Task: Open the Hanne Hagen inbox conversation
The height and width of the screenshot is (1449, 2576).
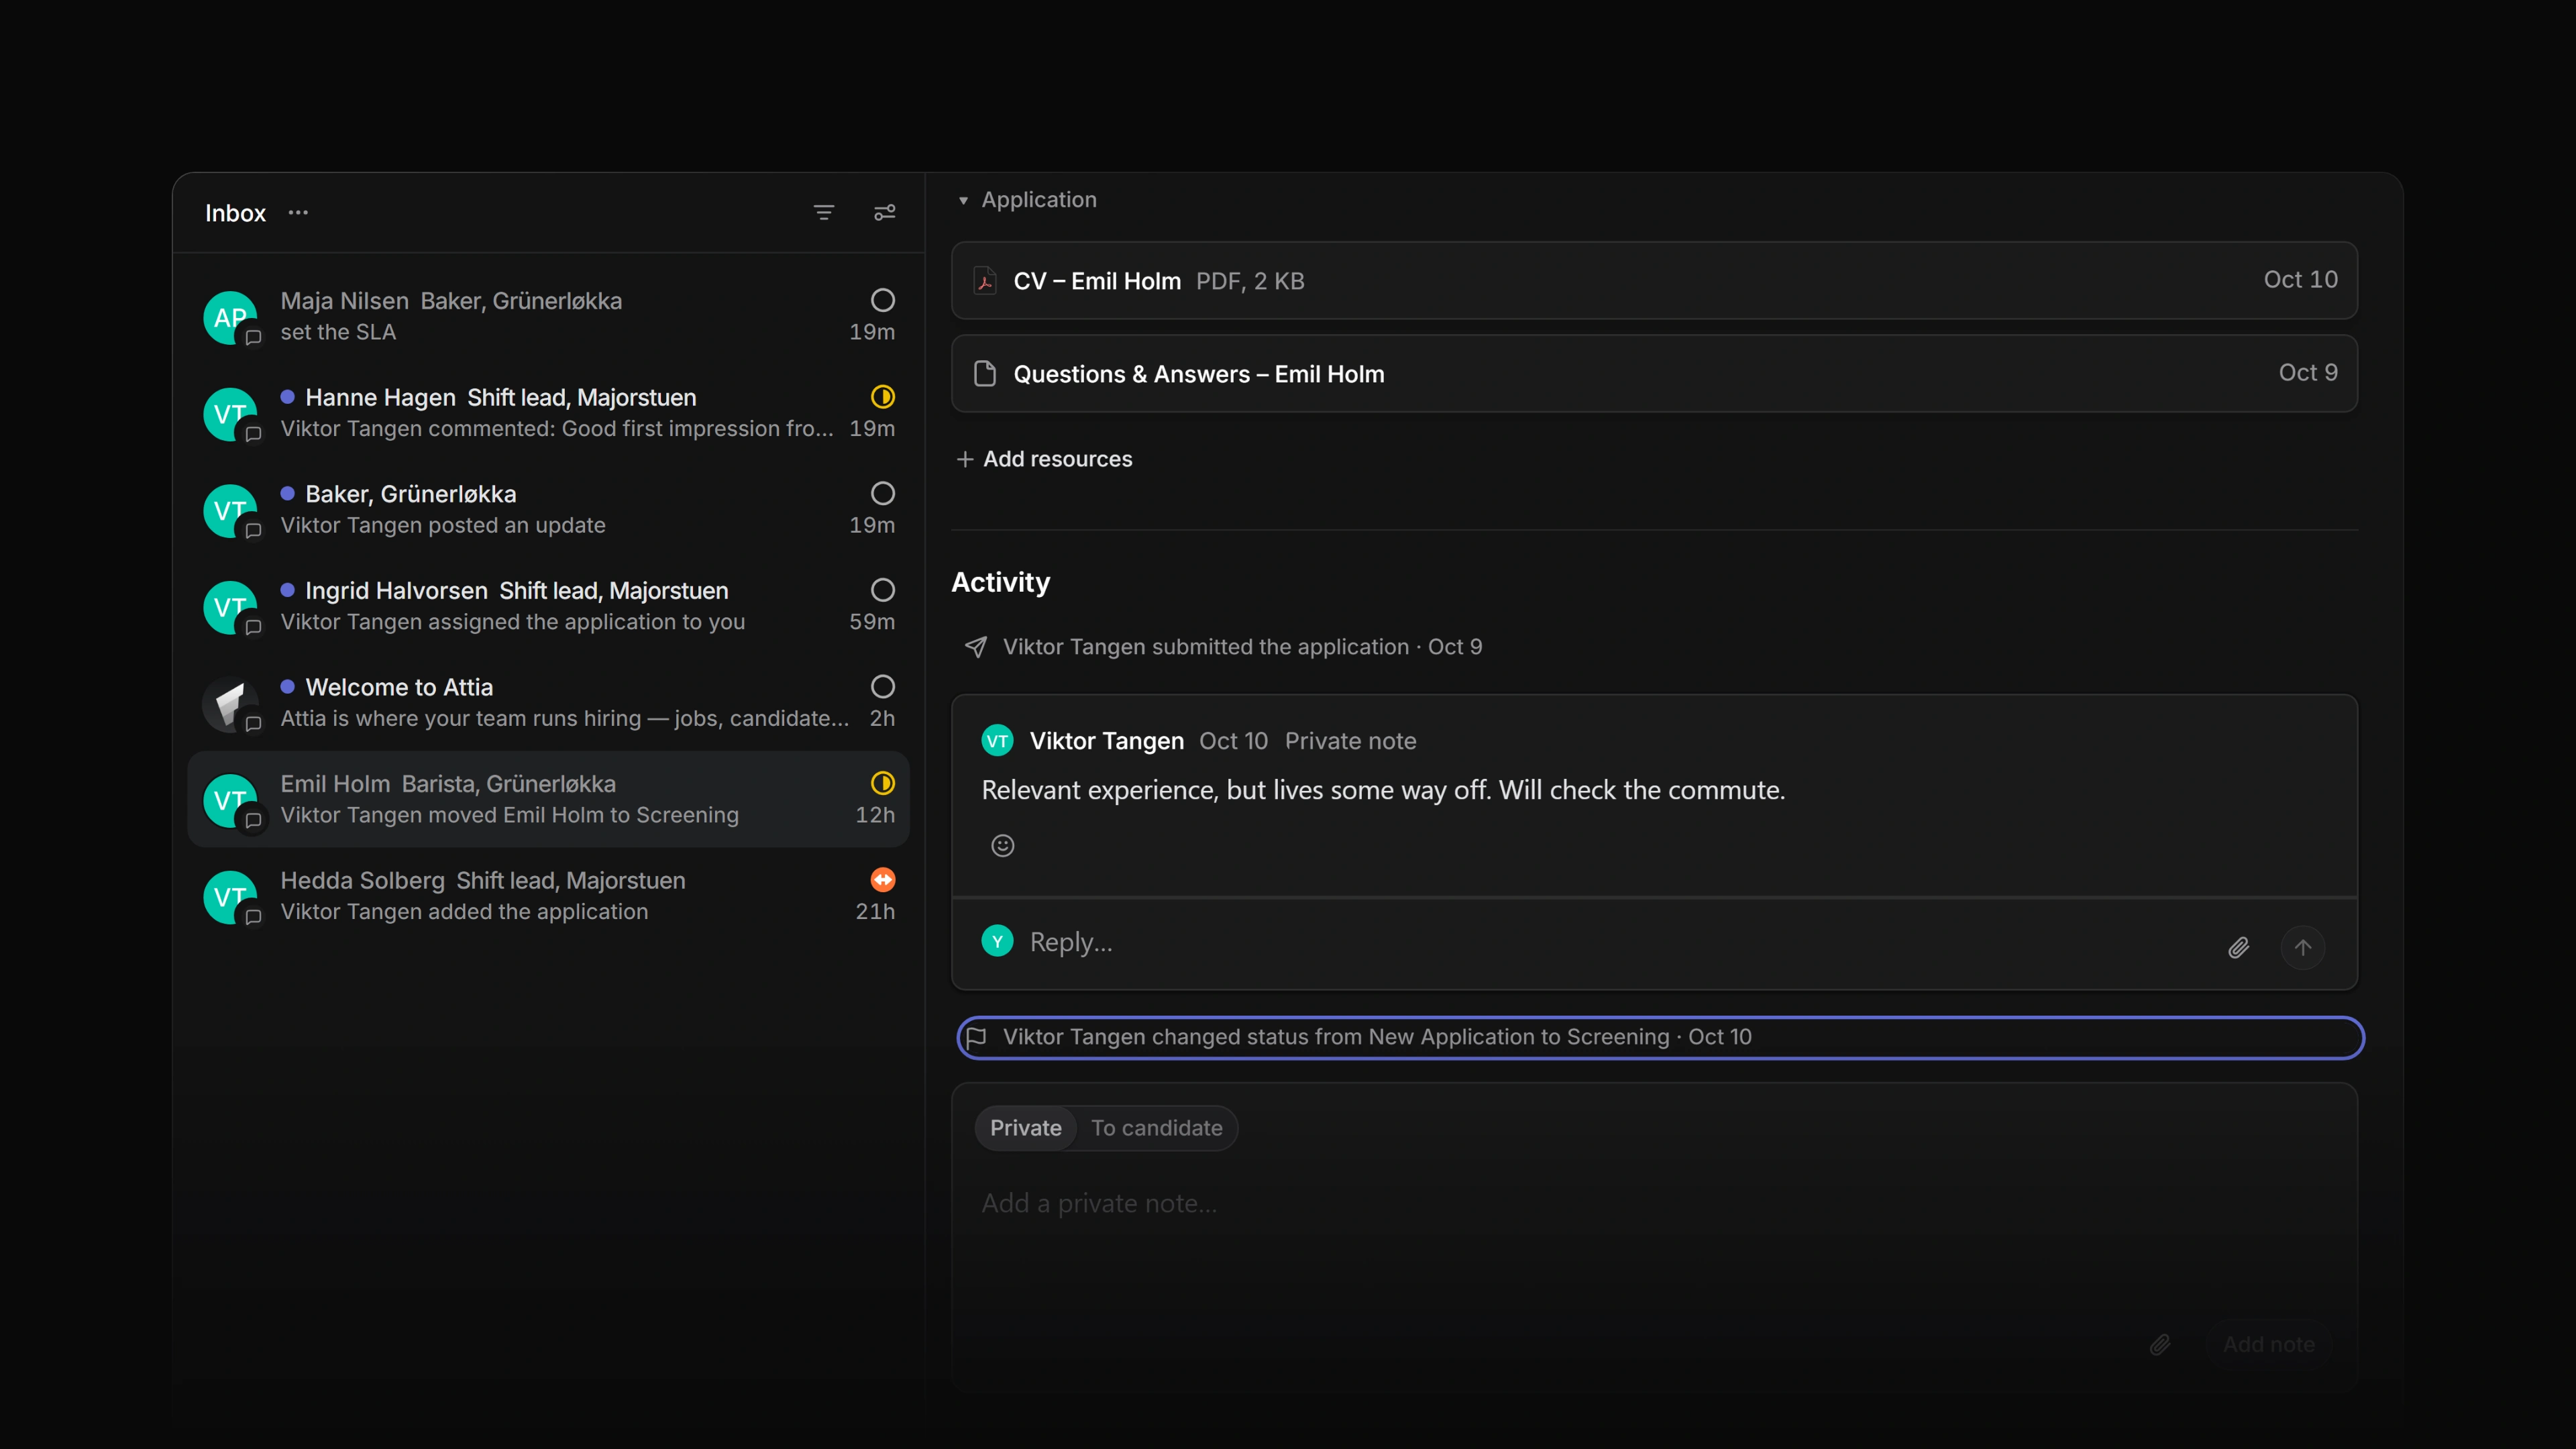Action: (548, 413)
